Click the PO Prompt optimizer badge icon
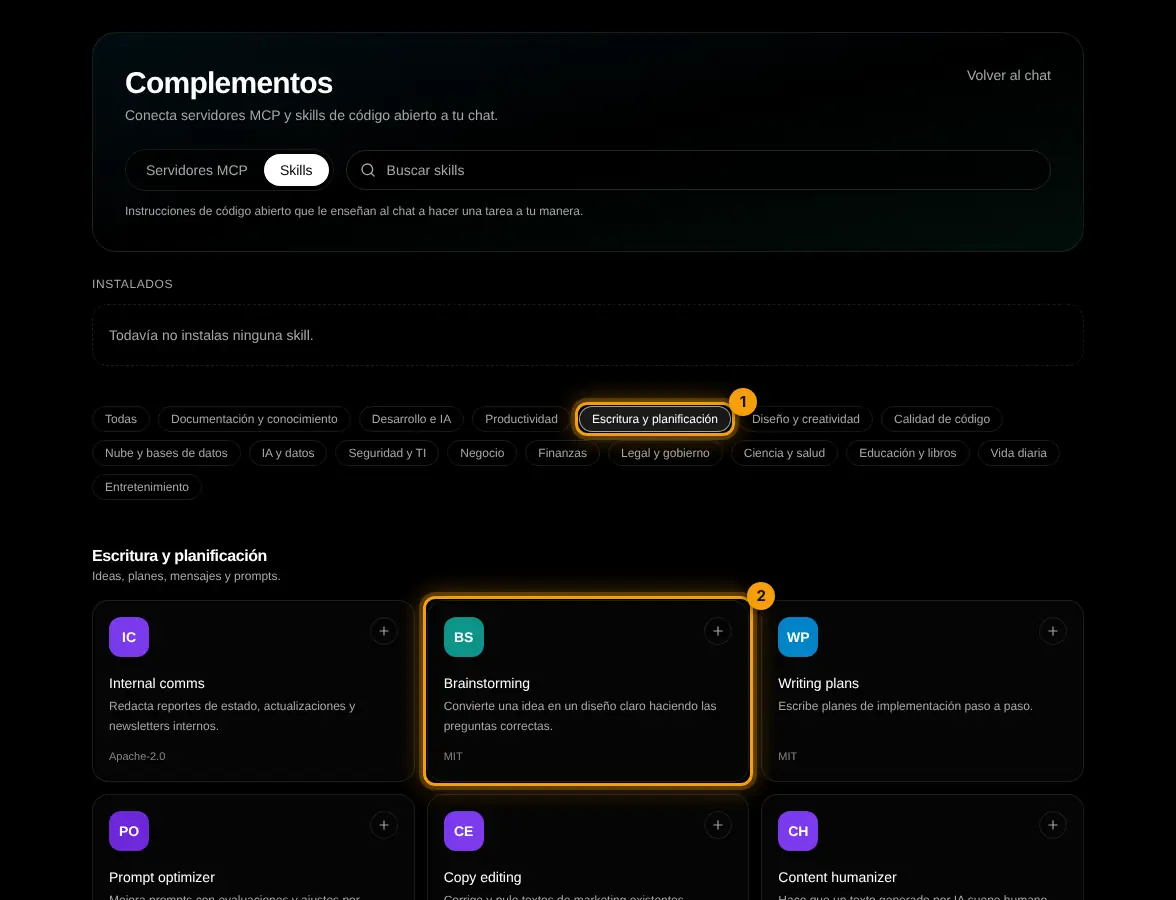The height and width of the screenshot is (900, 1176). tap(129, 831)
